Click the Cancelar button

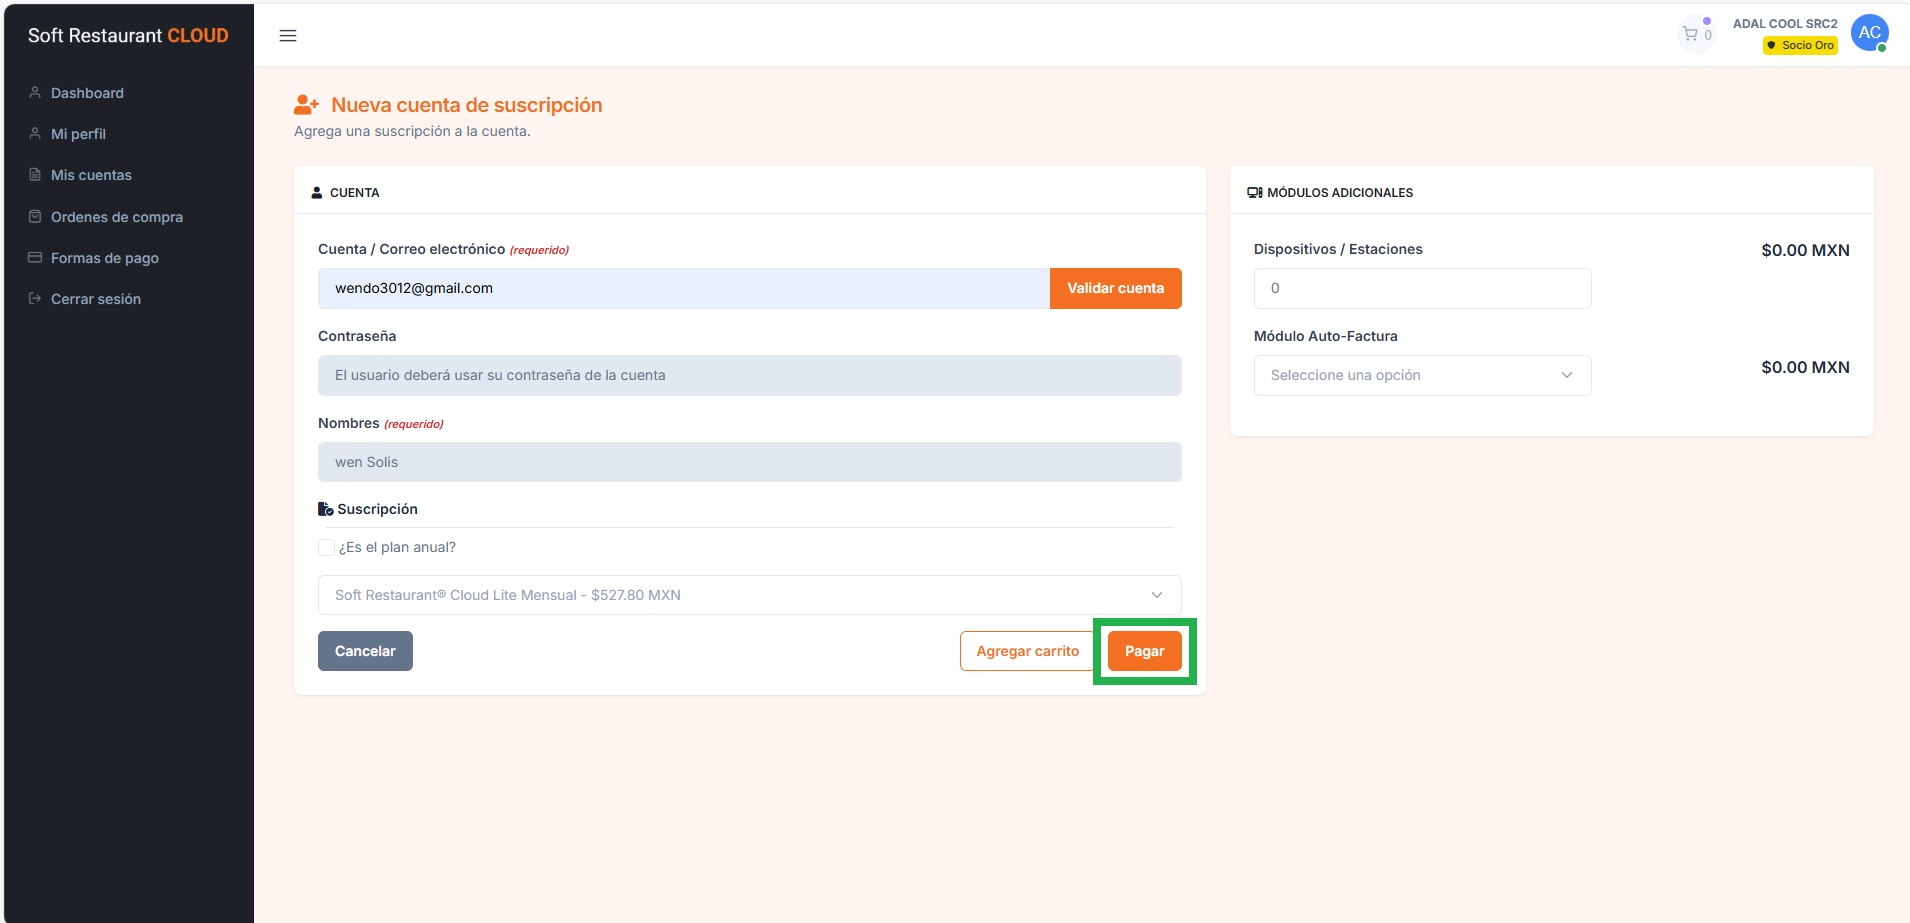pyautogui.click(x=365, y=651)
